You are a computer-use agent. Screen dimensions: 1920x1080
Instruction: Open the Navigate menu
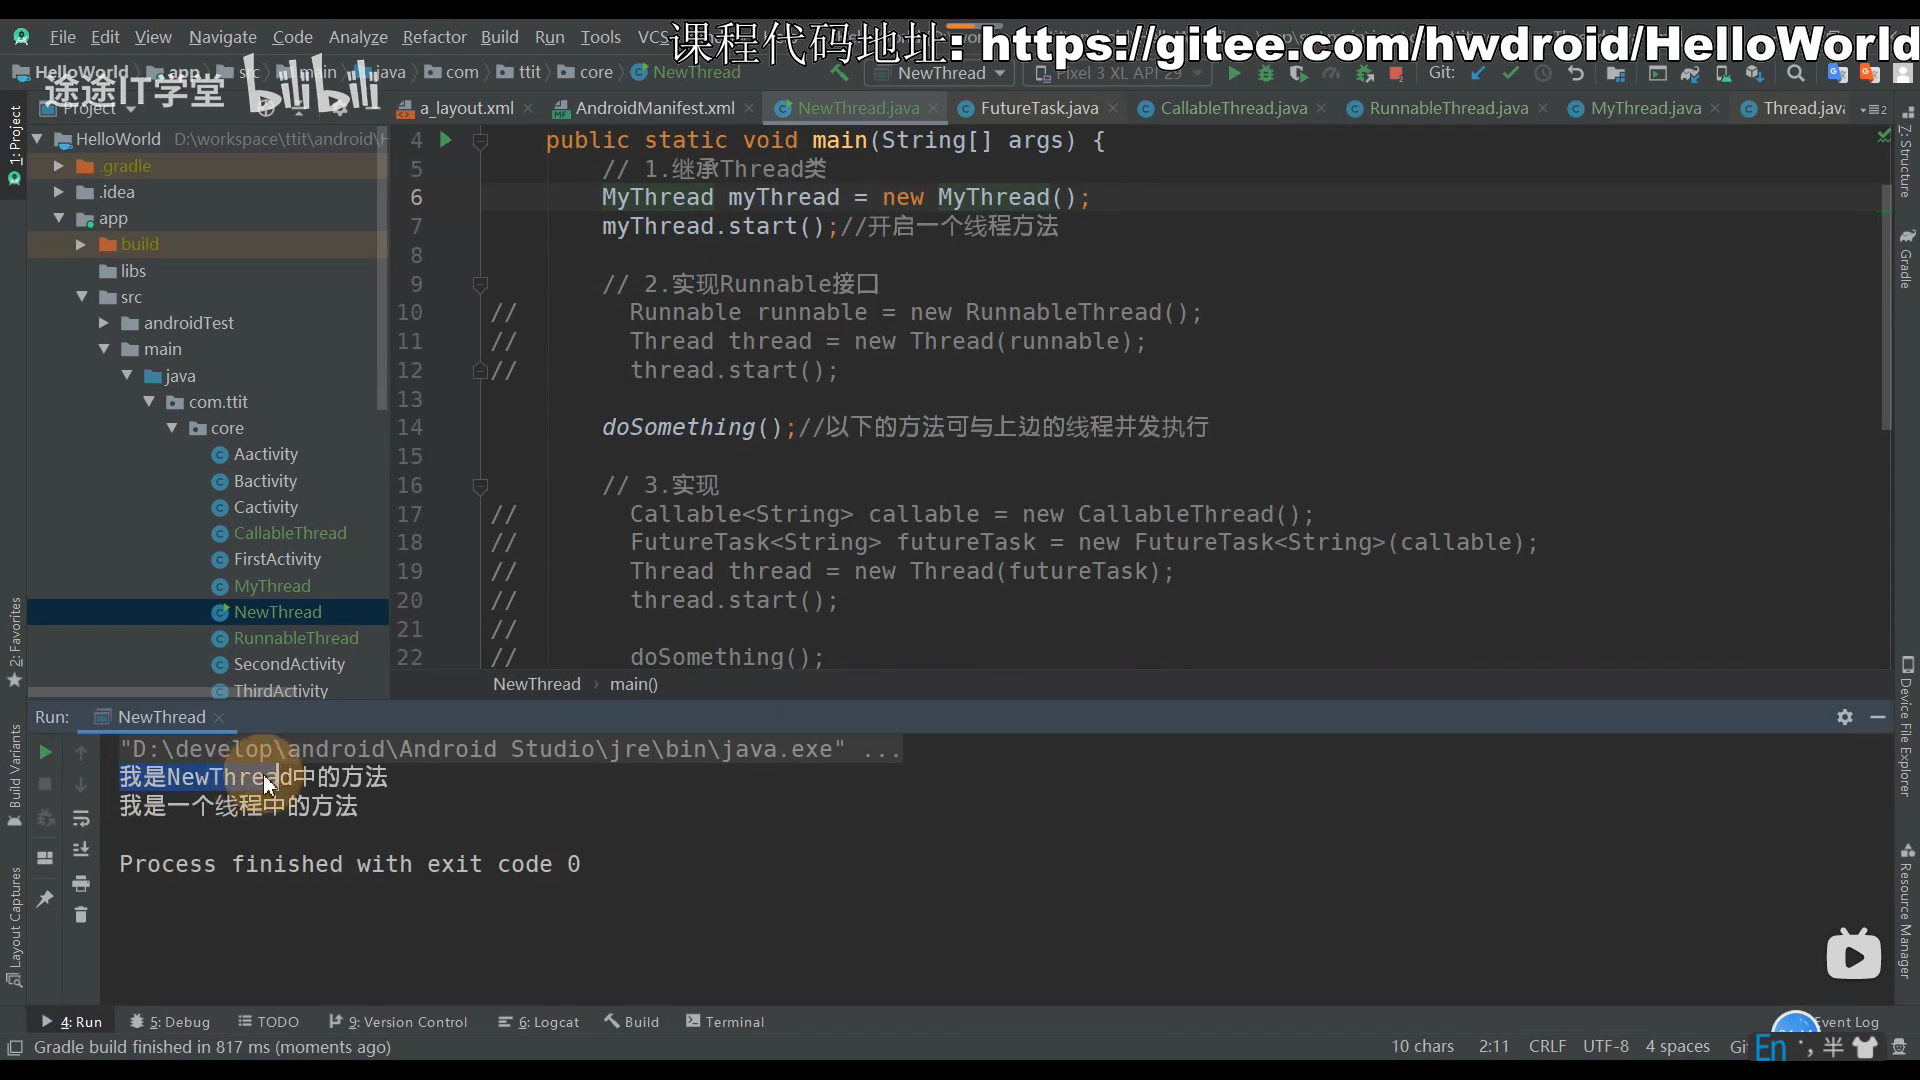(x=223, y=37)
